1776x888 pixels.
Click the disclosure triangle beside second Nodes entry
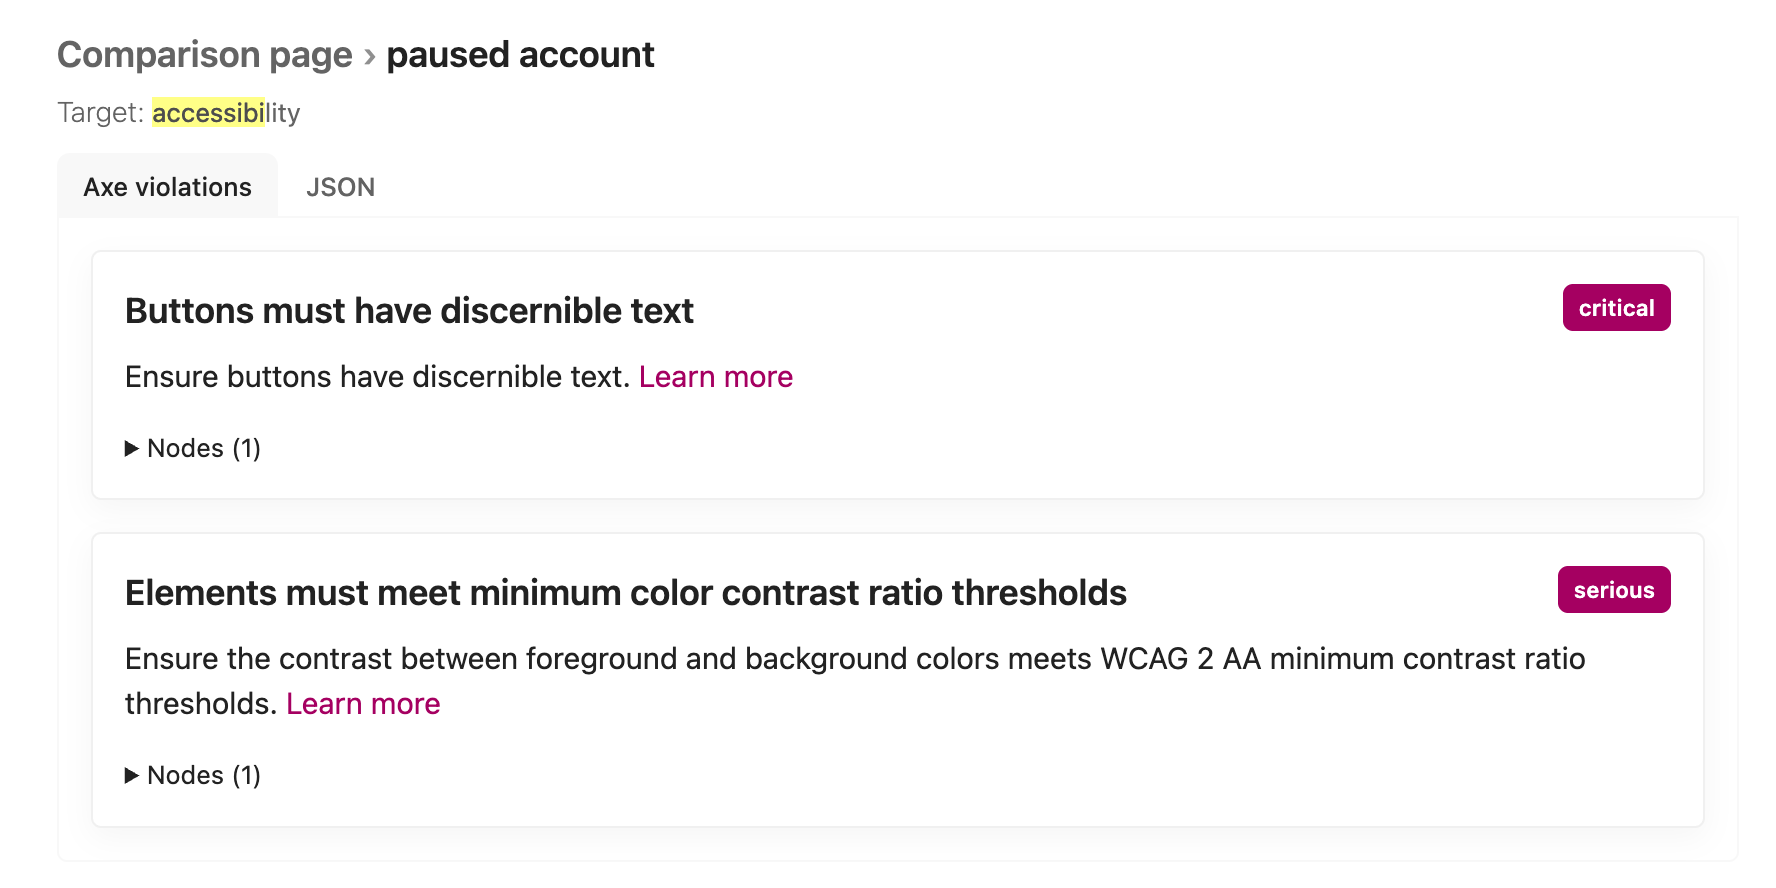(x=131, y=775)
